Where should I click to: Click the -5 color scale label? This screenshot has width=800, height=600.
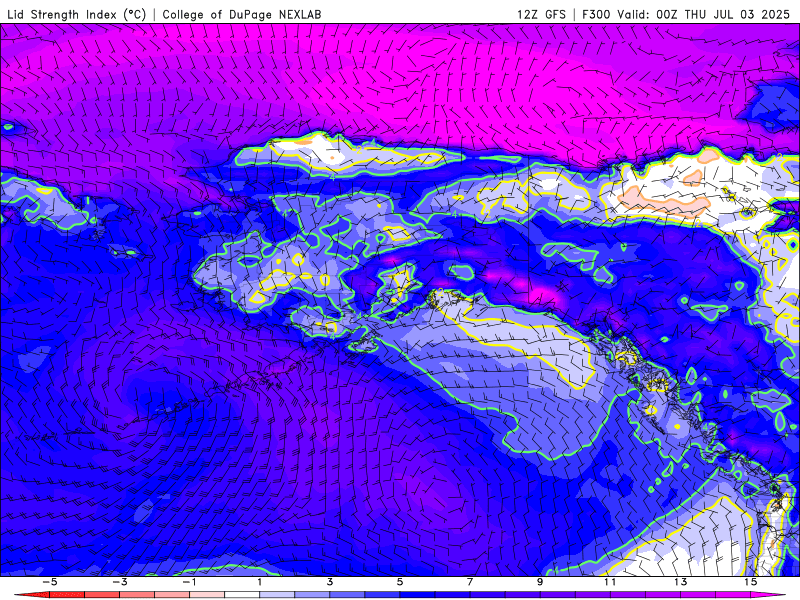pyautogui.click(x=49, y=582)
